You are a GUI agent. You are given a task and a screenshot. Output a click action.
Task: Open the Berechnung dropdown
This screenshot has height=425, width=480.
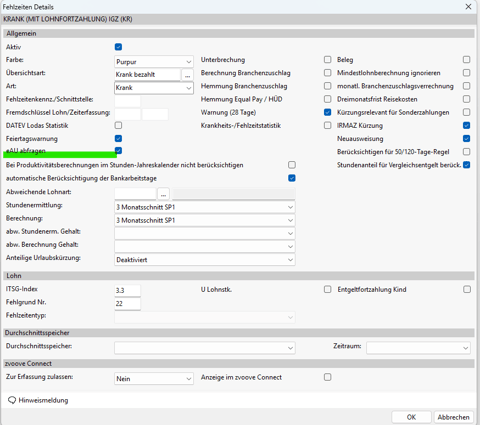click(x=205, y=220)
